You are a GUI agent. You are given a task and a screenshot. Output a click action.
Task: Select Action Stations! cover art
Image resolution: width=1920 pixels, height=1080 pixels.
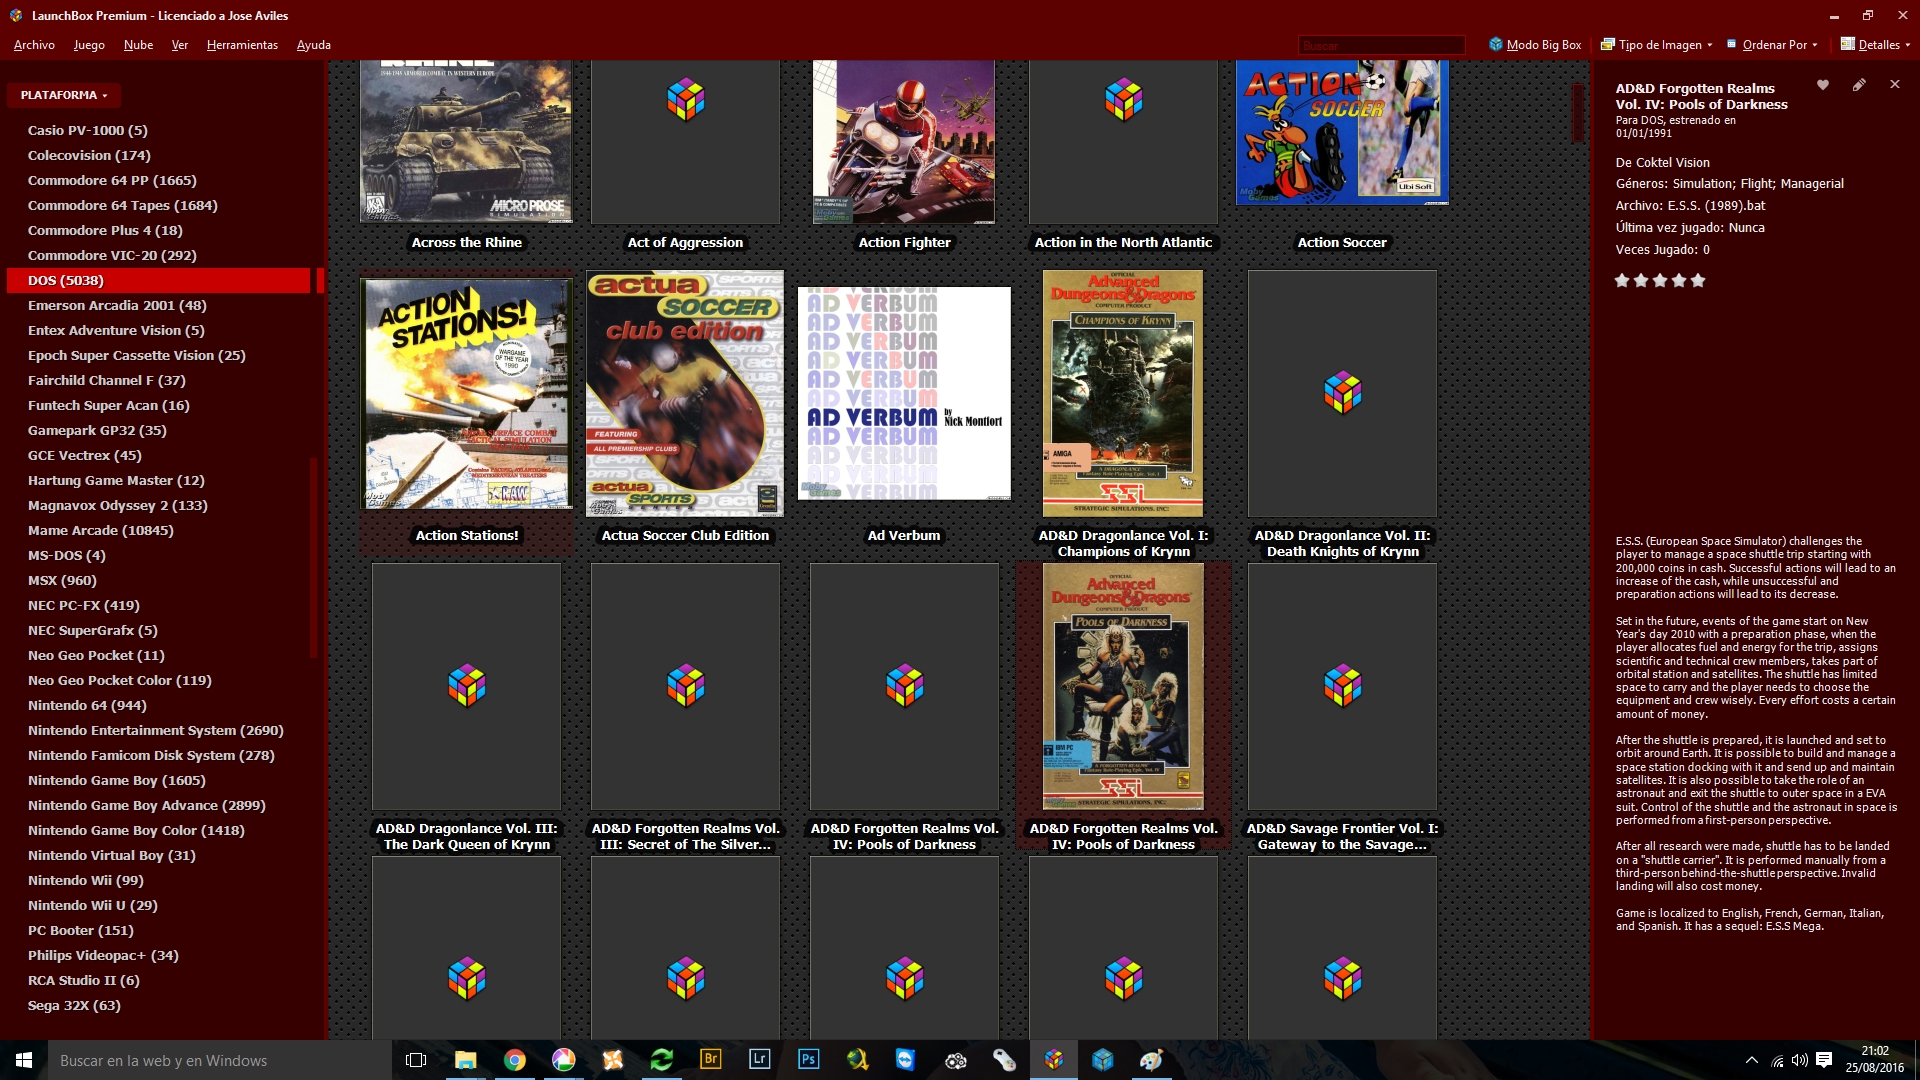466,394
